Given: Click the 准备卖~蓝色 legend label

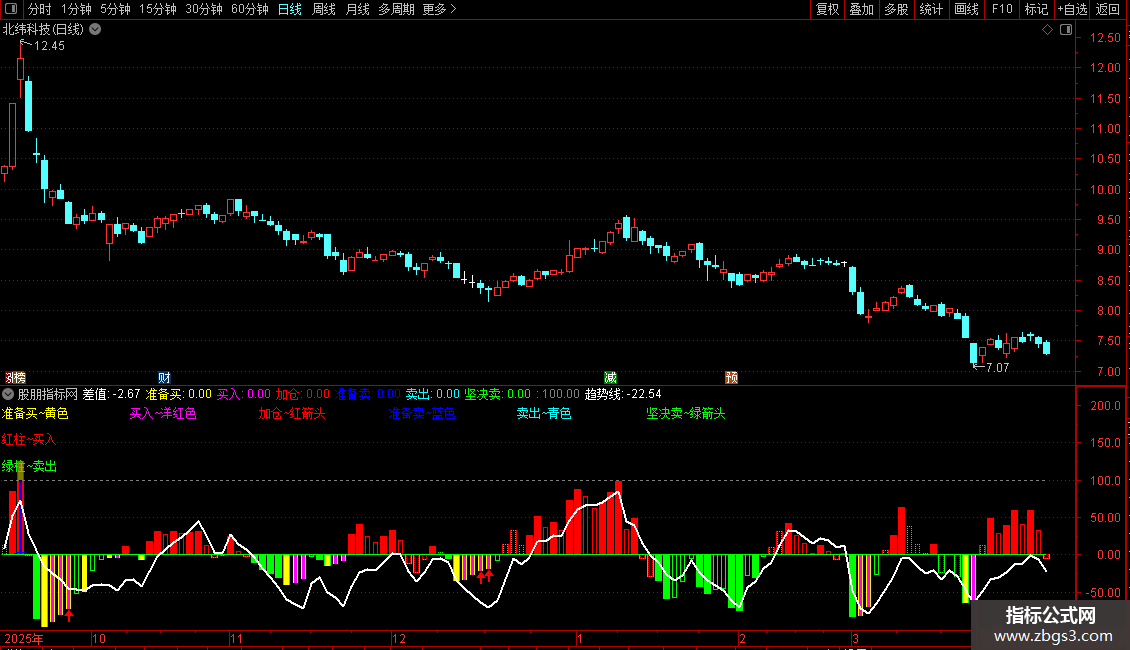Looking at the screenshot, I should pos(422,414).
